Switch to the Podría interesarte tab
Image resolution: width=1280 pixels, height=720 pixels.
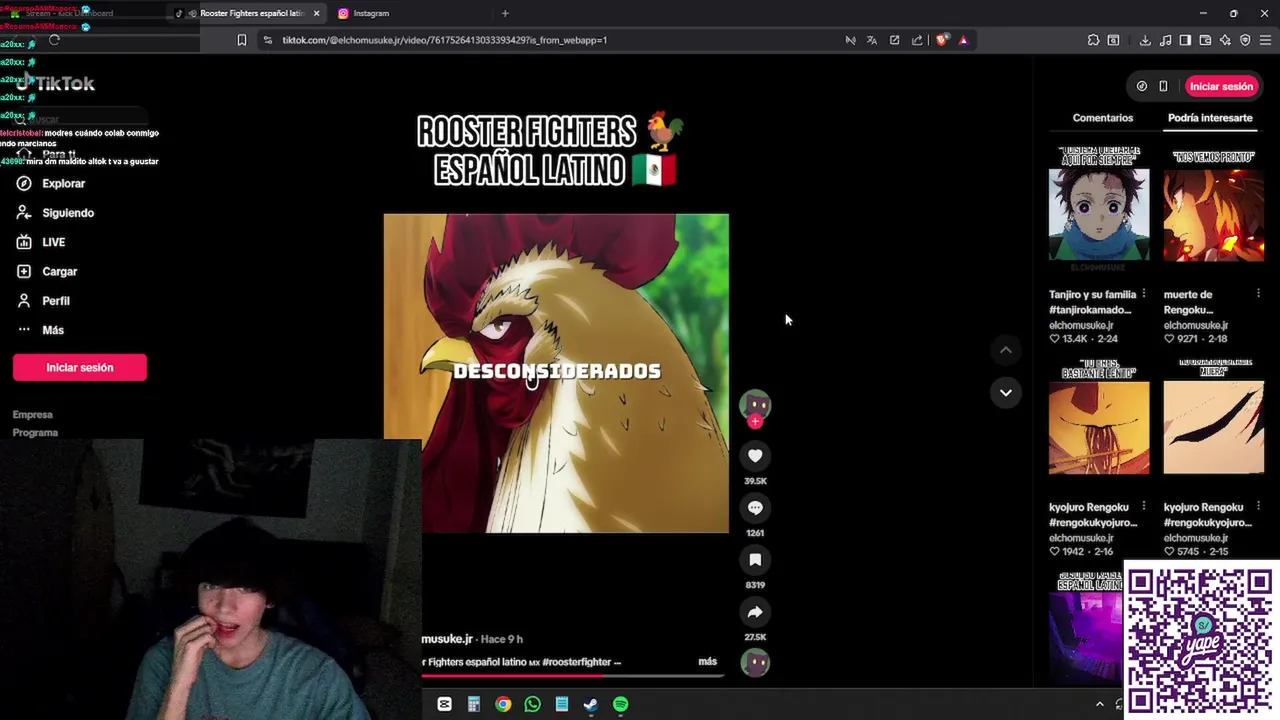point(1210,118)
